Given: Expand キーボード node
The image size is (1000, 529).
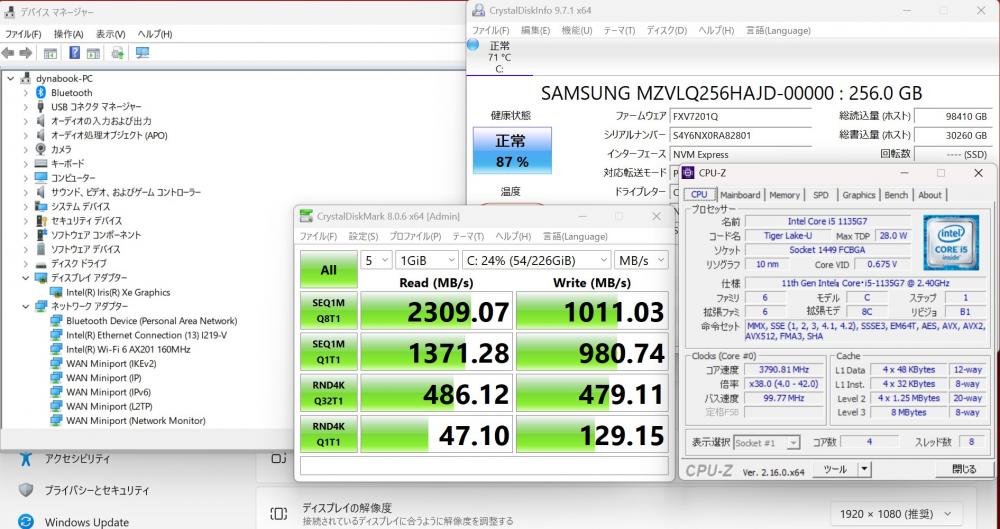Looking at the screenshot, I should [26, 164].
